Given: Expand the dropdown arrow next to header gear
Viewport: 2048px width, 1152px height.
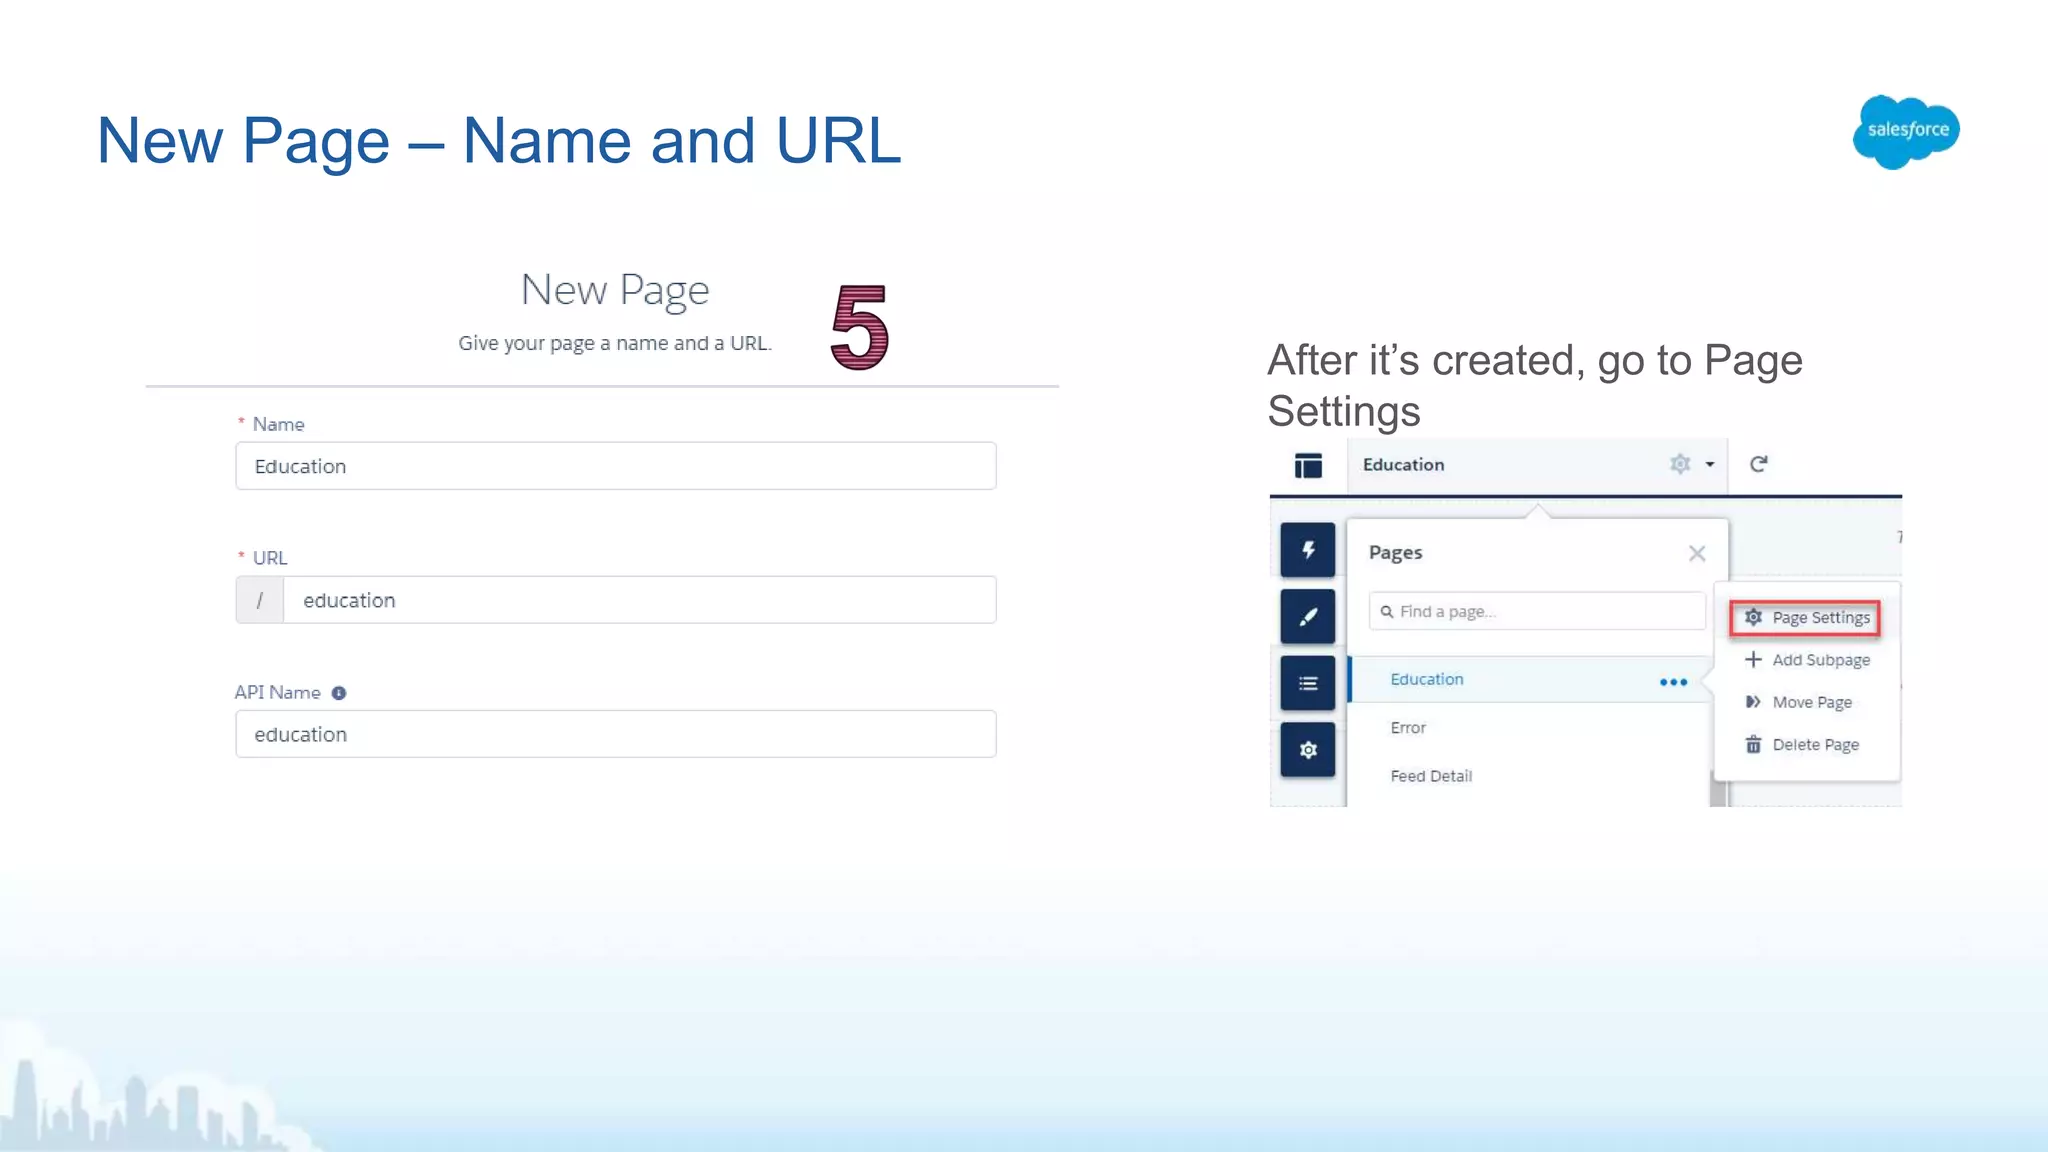Looking at the screenshot, I should pyautogui.click(x=1710, y=465).
